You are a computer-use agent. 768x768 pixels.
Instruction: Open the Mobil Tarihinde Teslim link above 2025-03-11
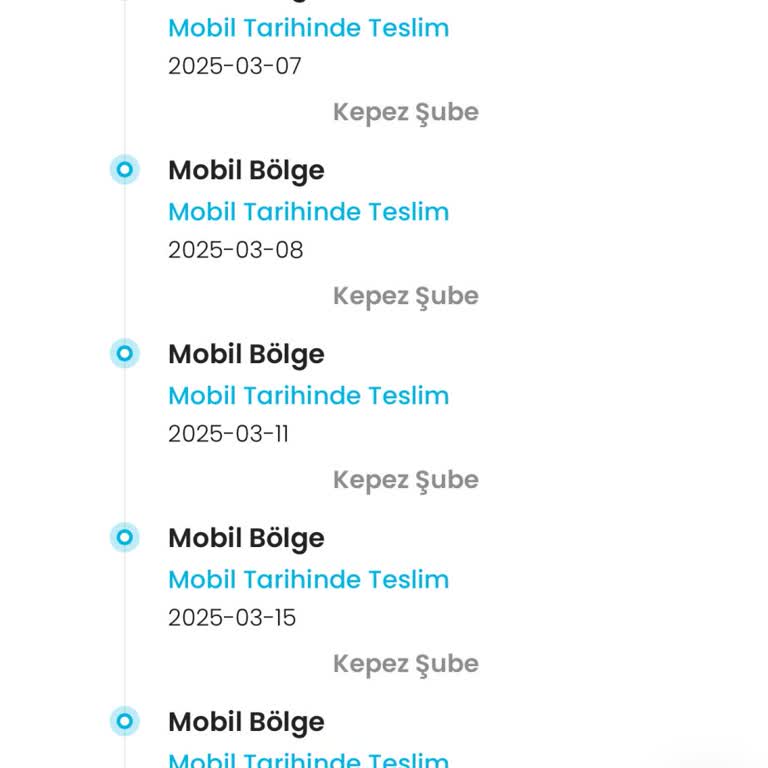tap(308, 396)
